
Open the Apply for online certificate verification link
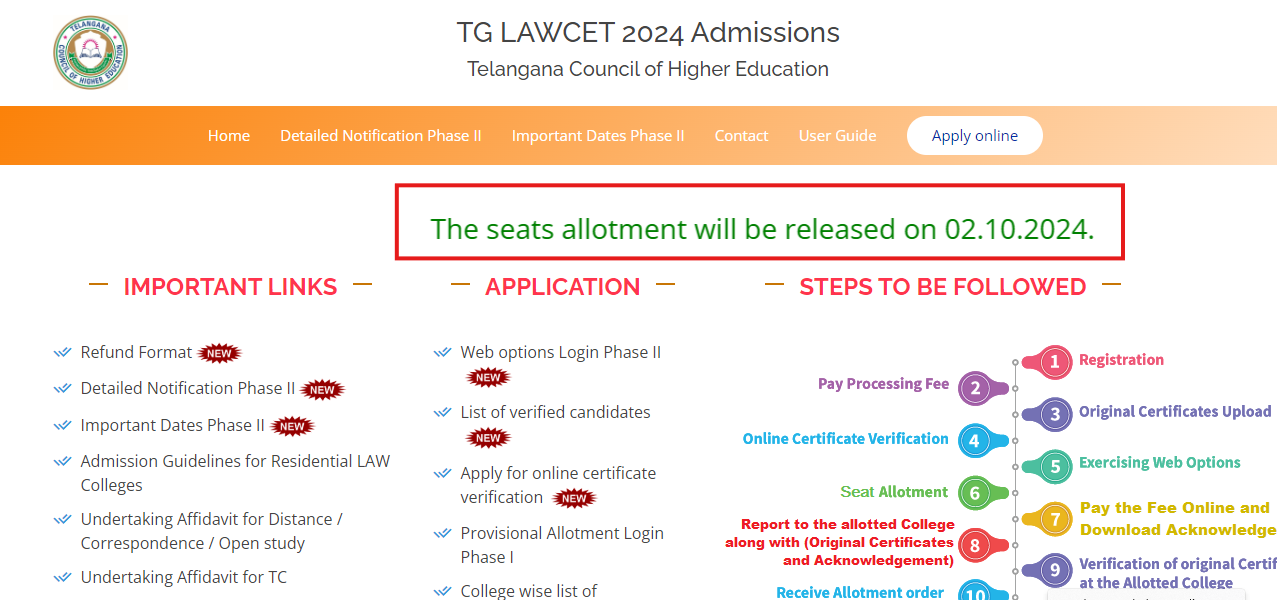tap(557, 484)
